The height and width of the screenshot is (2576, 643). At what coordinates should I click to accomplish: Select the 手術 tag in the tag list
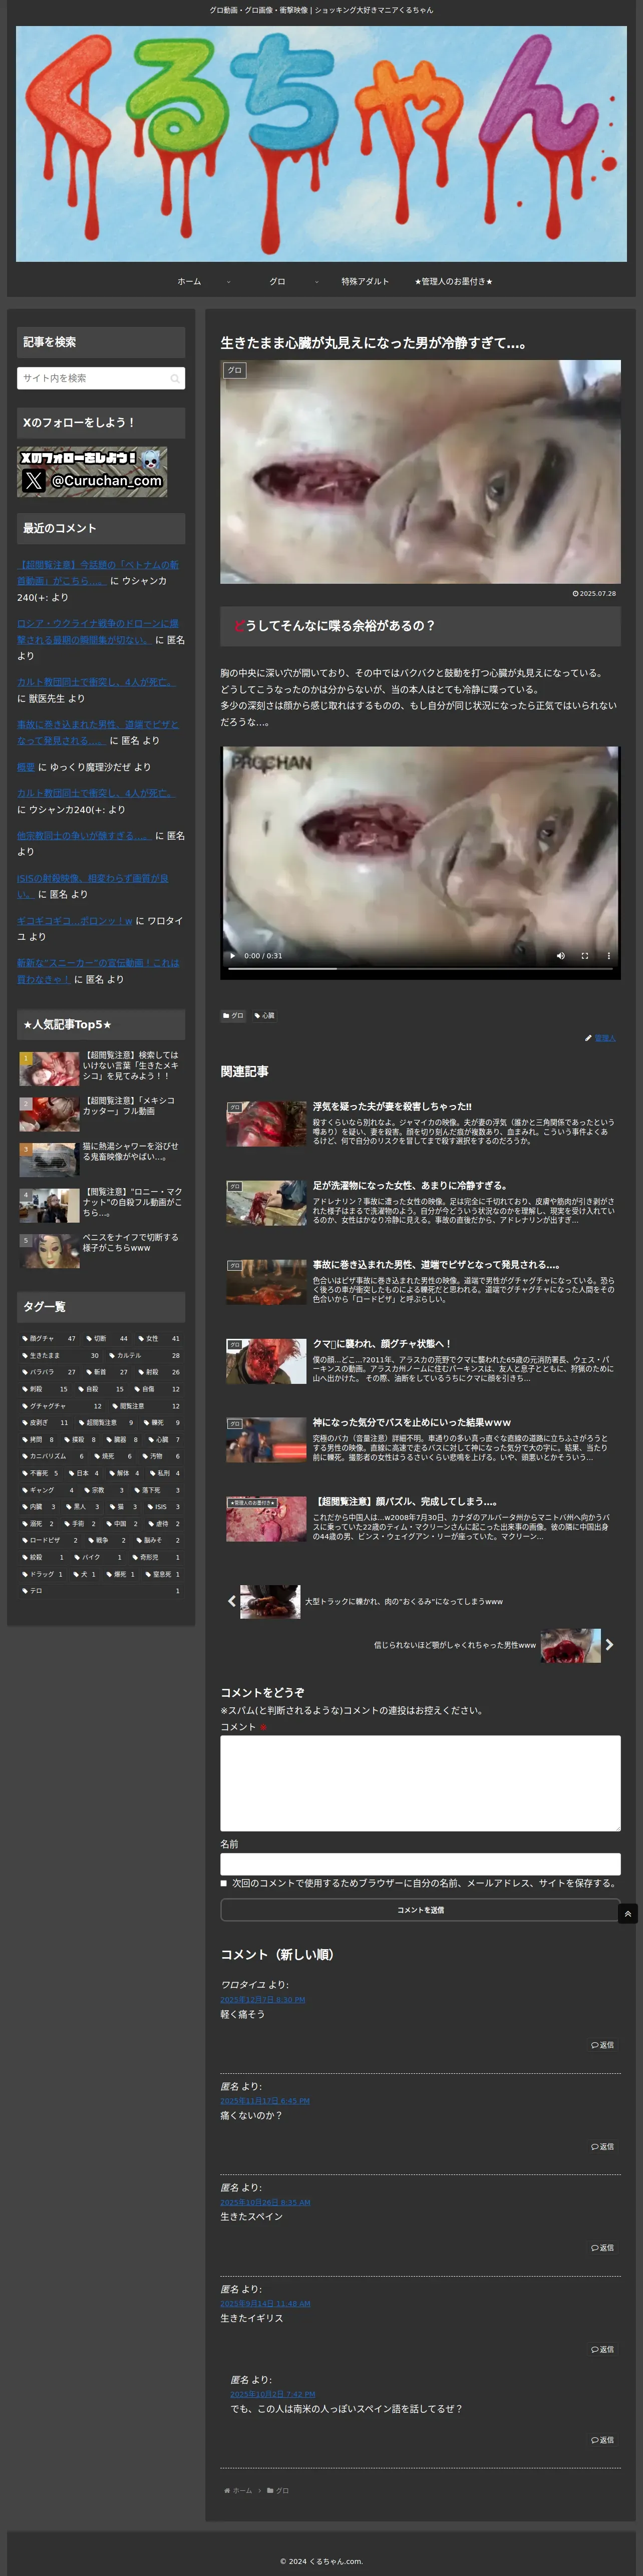click(80, 1524)
